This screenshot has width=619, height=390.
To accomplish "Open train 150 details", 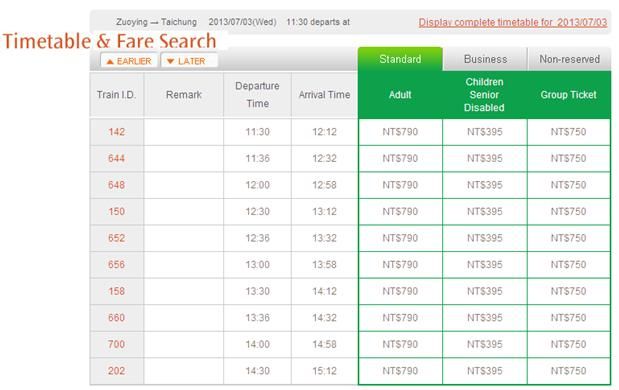I will [x=116, y=212].
